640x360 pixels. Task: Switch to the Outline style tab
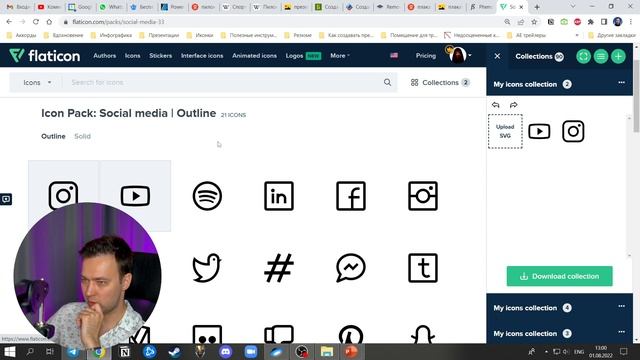(53, 136)
